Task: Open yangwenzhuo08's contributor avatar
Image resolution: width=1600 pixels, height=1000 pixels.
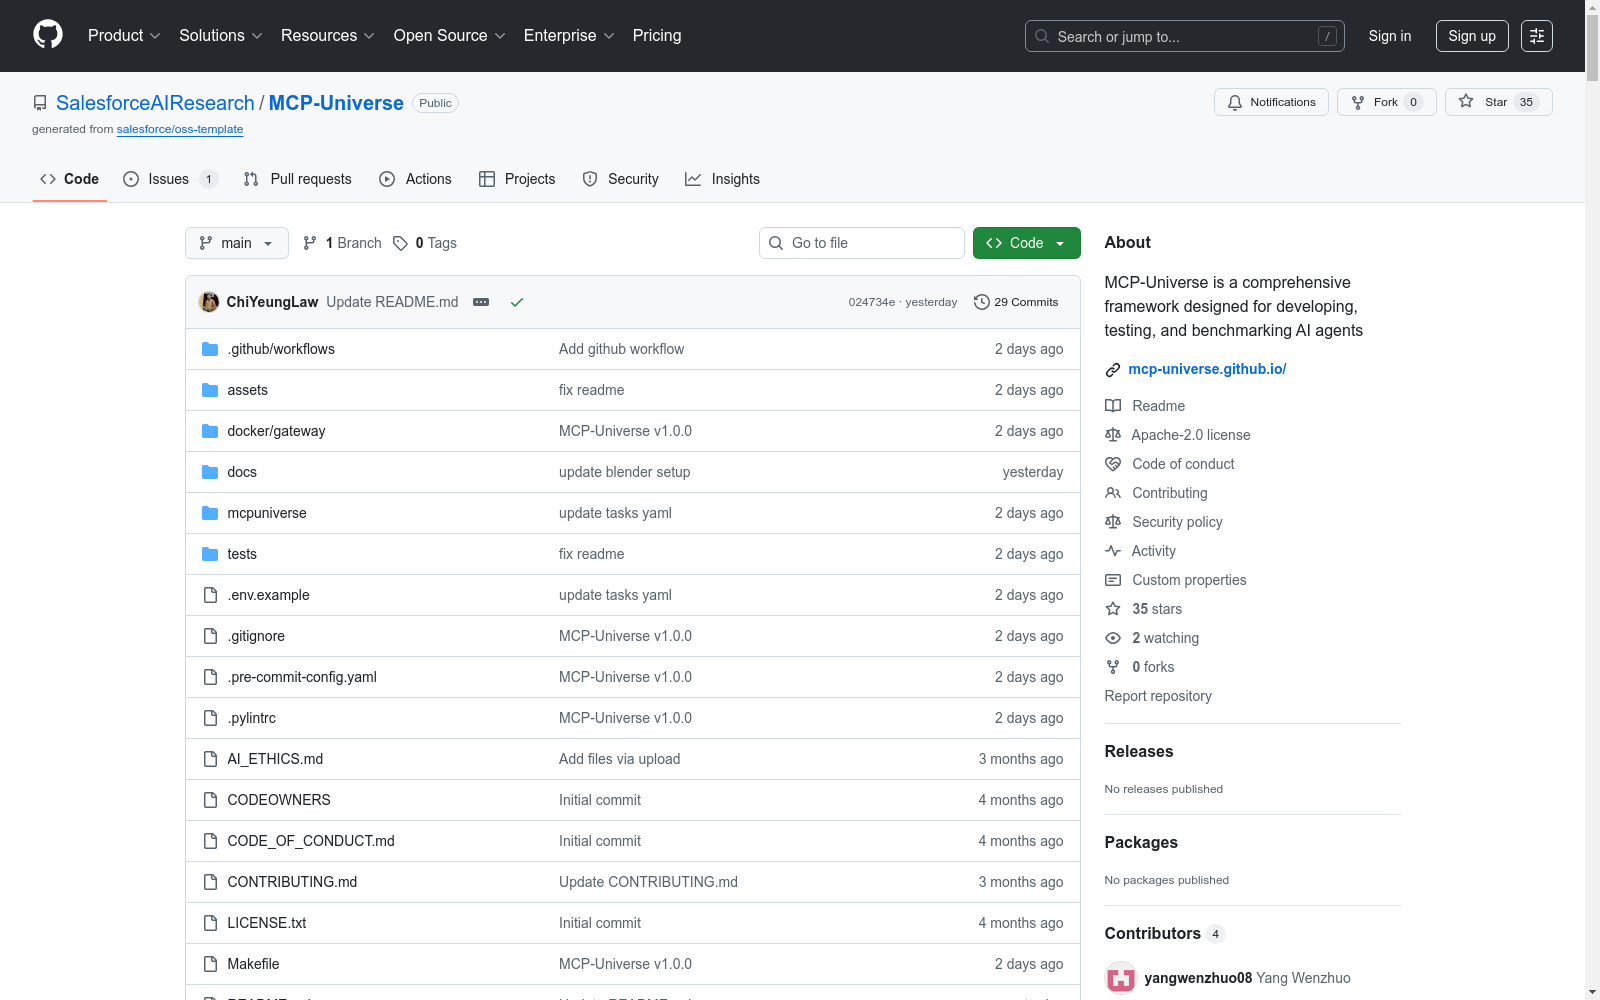Action: 1121,978
